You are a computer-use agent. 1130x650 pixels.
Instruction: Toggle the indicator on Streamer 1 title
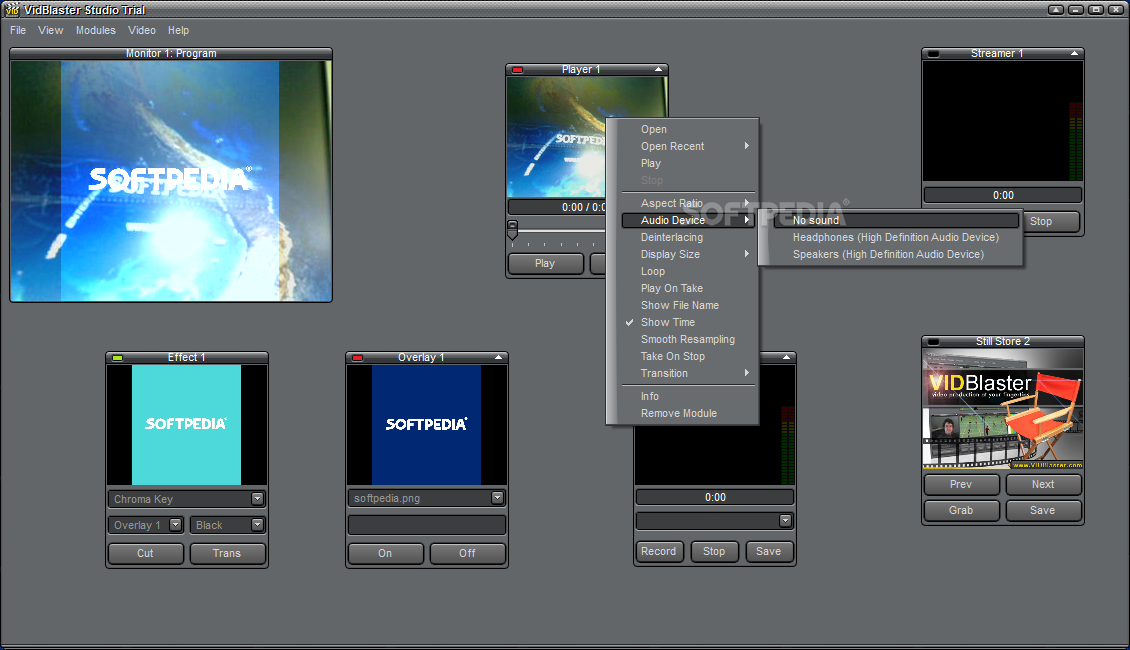(x=933, y=54)
